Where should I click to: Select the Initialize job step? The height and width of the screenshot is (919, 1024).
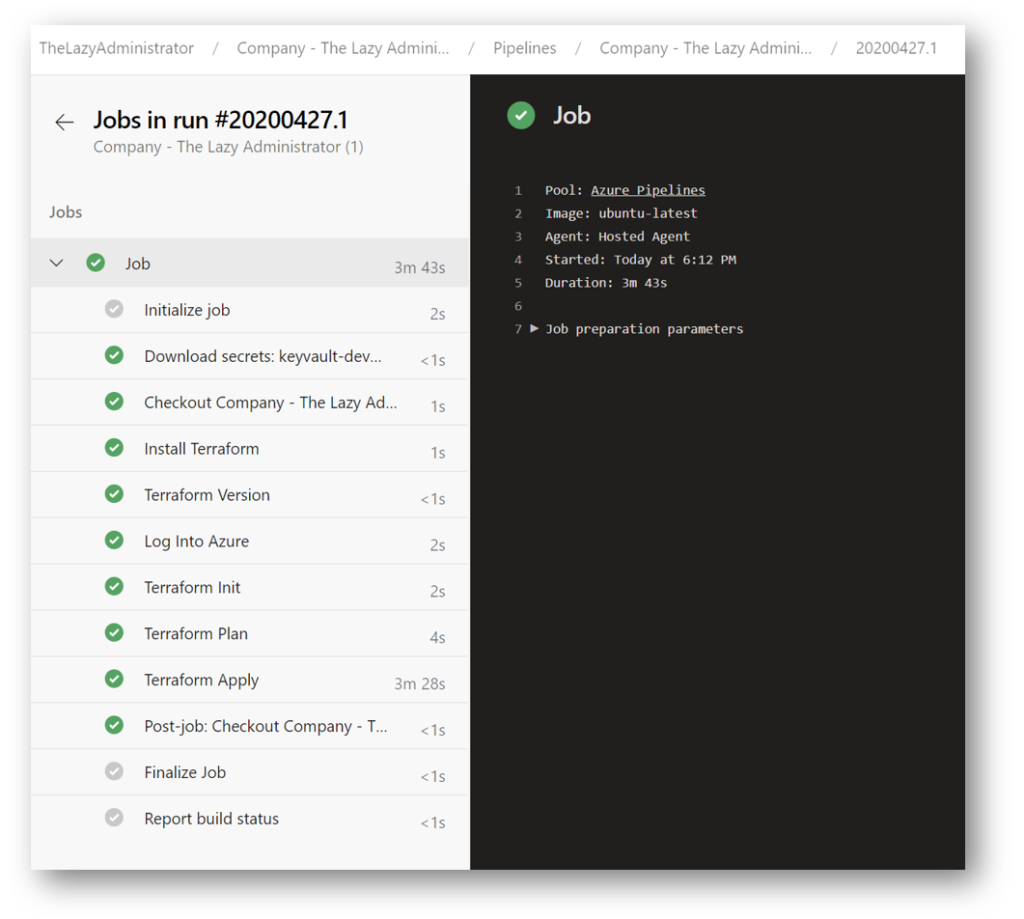tap(250, 310)
